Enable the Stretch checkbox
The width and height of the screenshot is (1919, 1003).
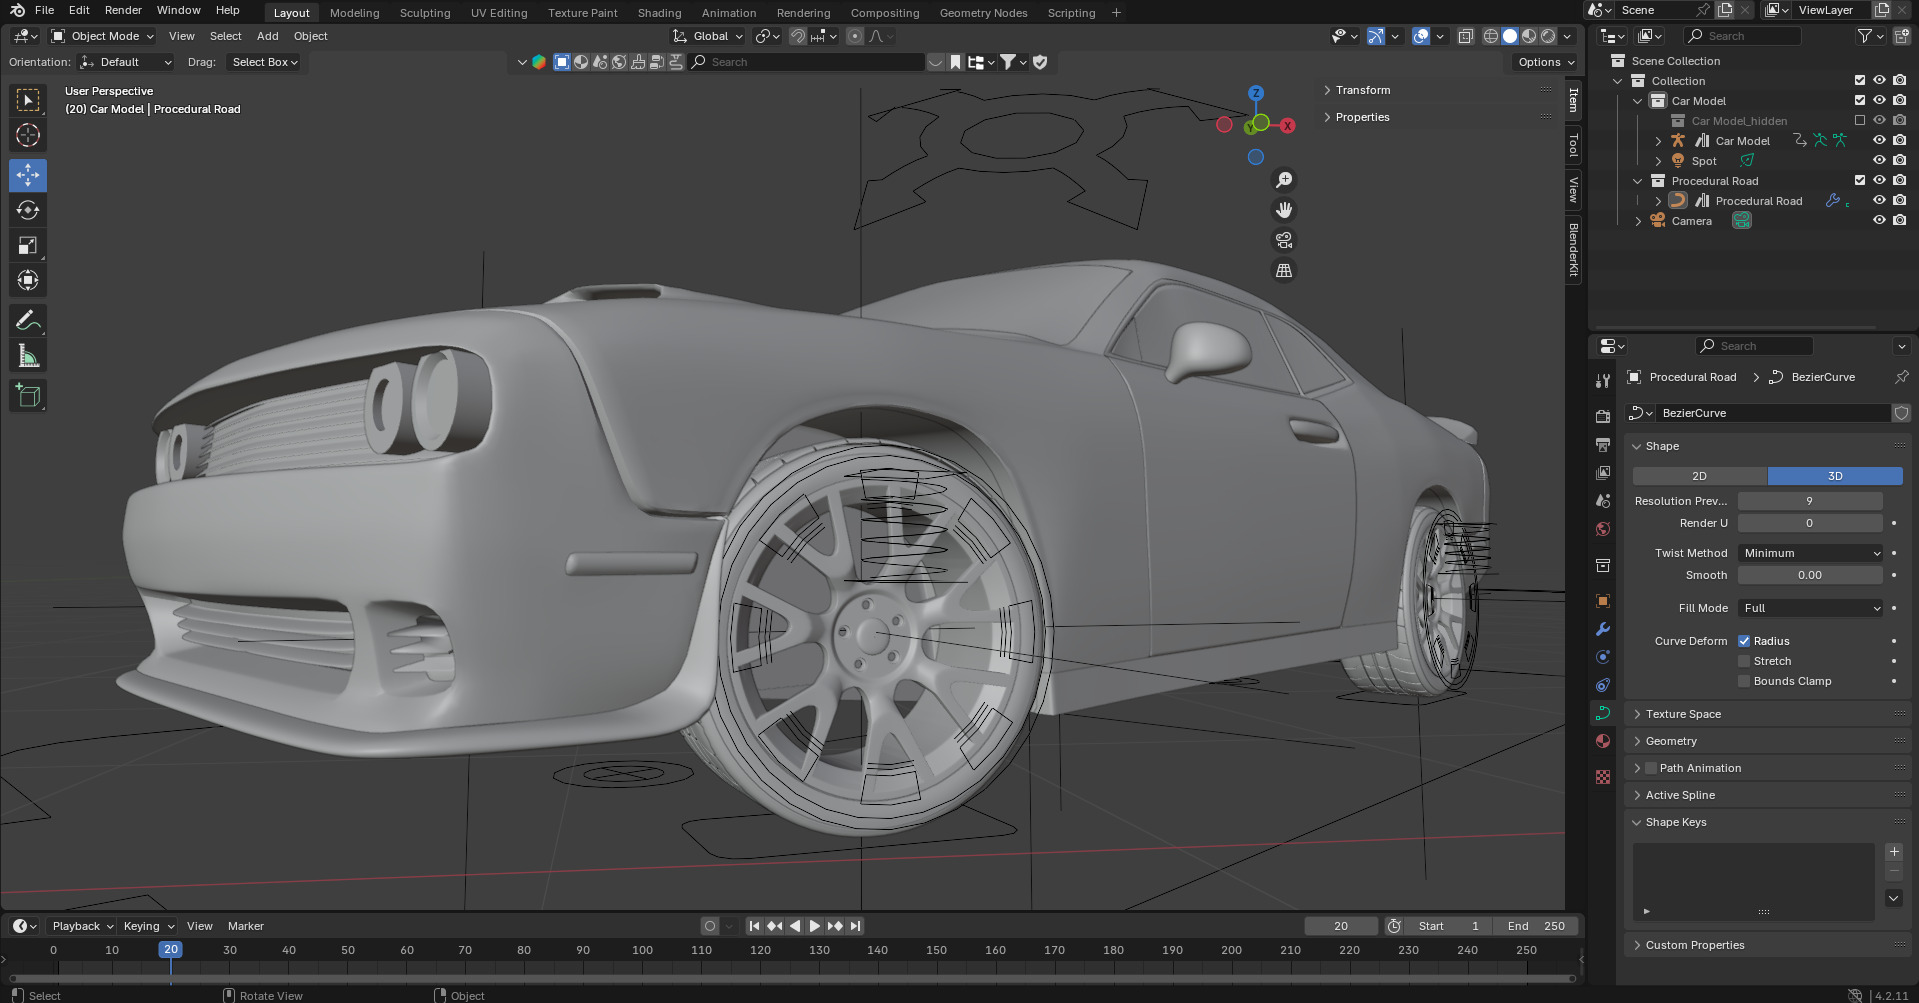pyautogui.click(x=1744, y=661)
